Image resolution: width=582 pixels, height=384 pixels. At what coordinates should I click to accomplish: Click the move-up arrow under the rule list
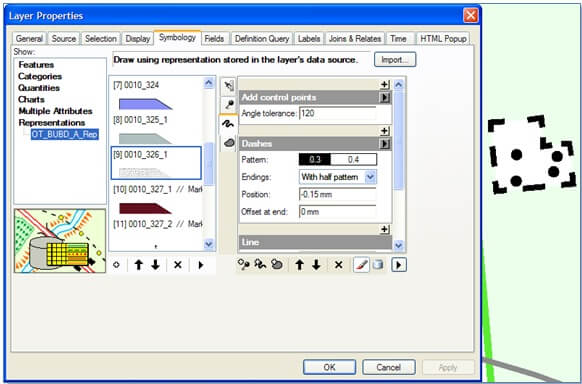(139, 265)
